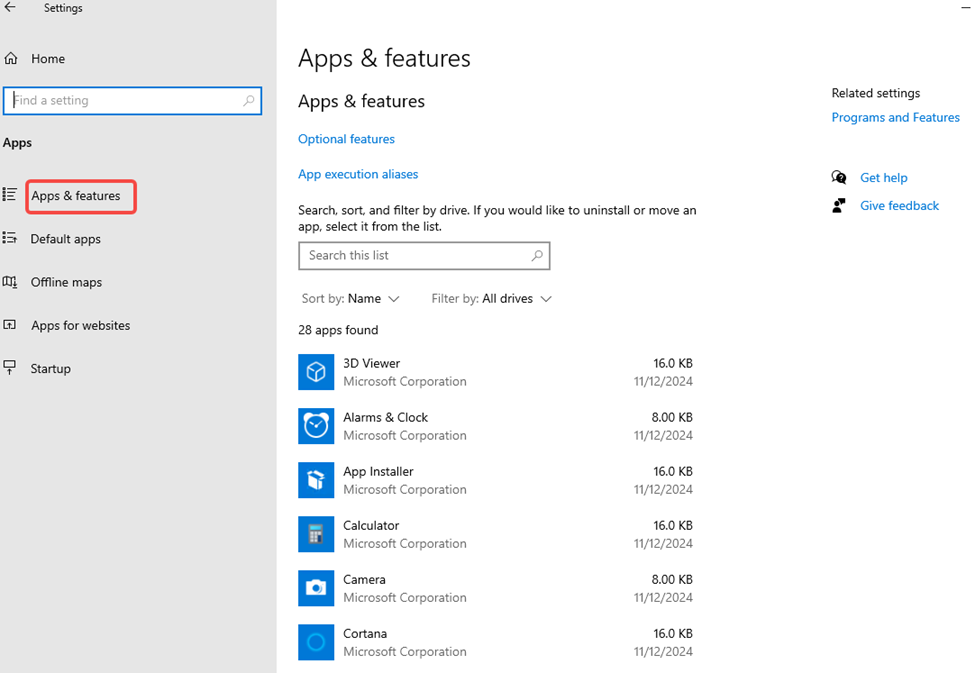Open App execution aliases link
The image size is (975, 673).
click(358, 174)
